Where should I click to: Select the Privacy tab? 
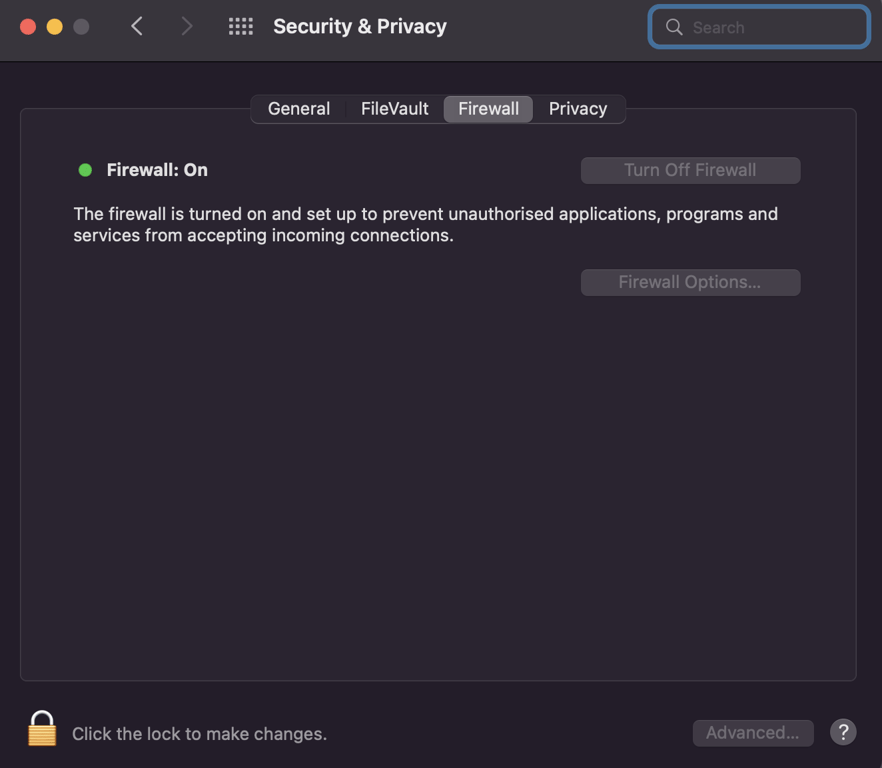point(577,108)
